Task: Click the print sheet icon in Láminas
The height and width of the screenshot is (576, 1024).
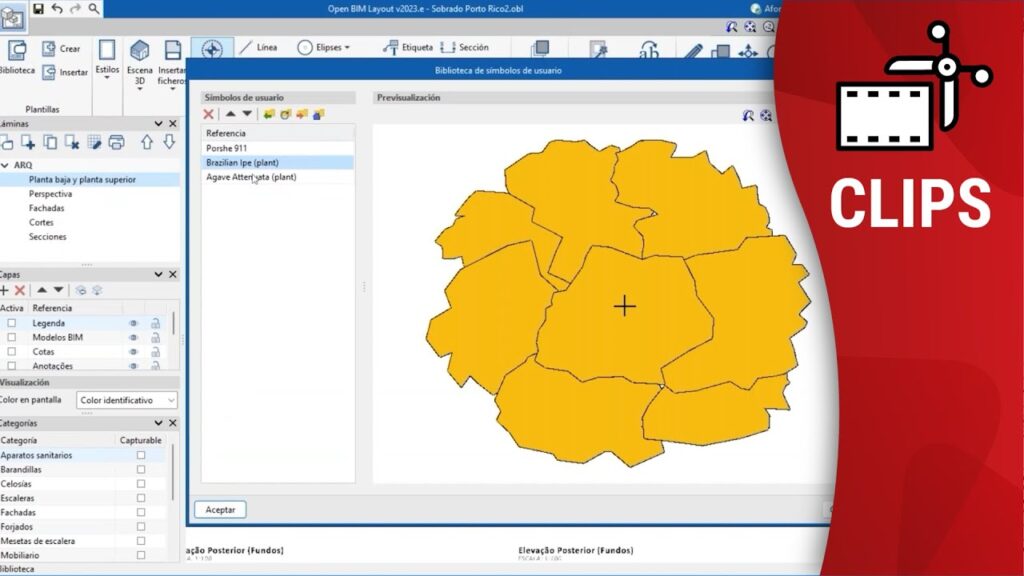Action: click(x=116, y=142)
